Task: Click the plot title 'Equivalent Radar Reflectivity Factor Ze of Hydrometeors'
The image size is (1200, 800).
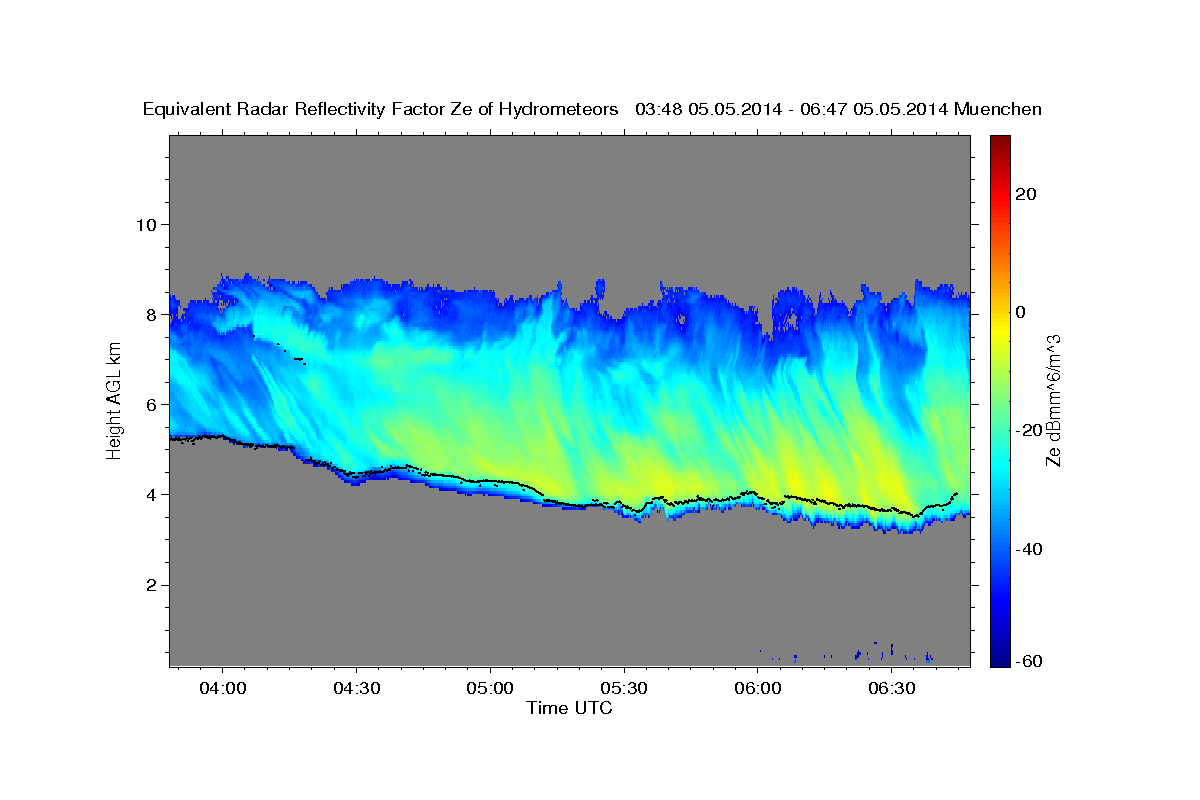Action: tap(381, 110)
